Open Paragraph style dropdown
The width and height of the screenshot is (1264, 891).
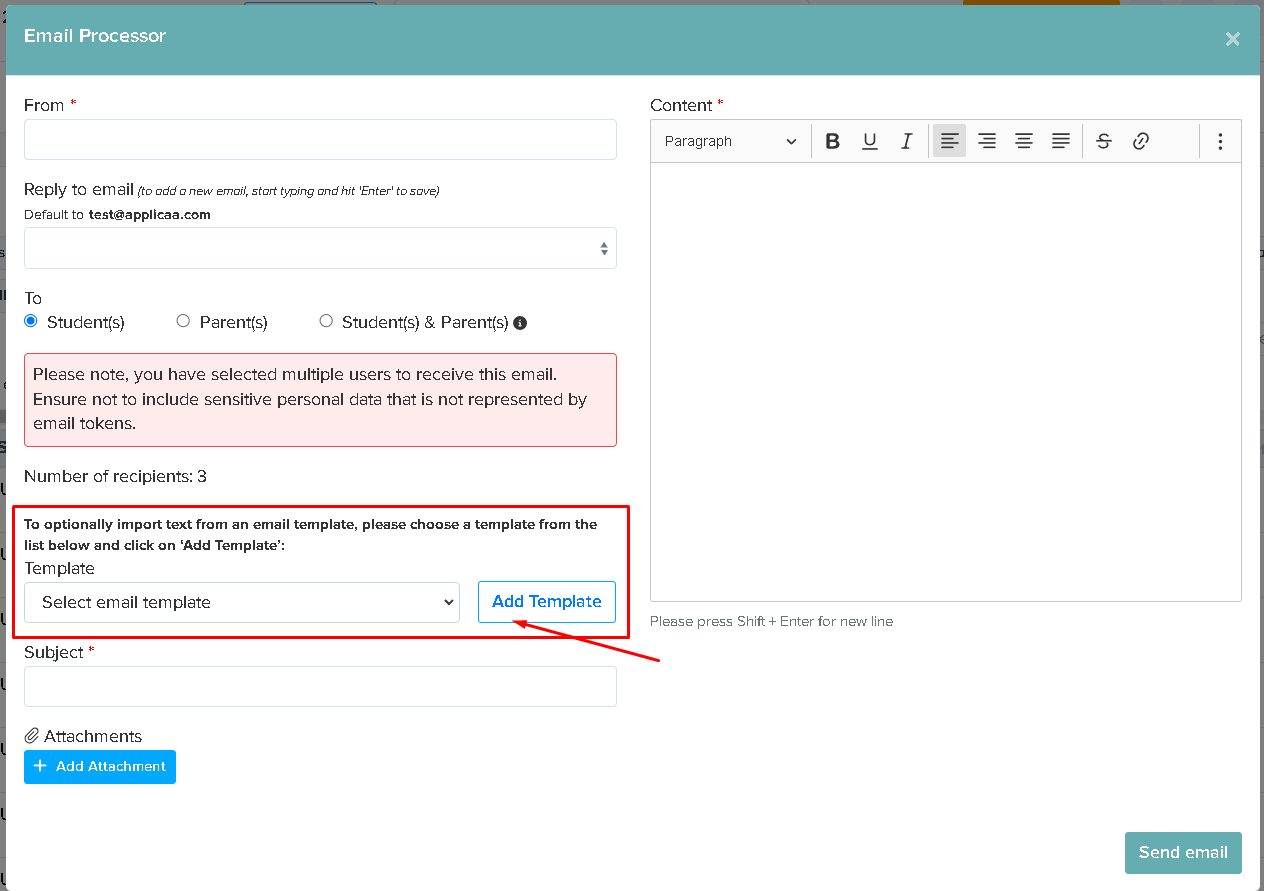(x=730, y=141)
